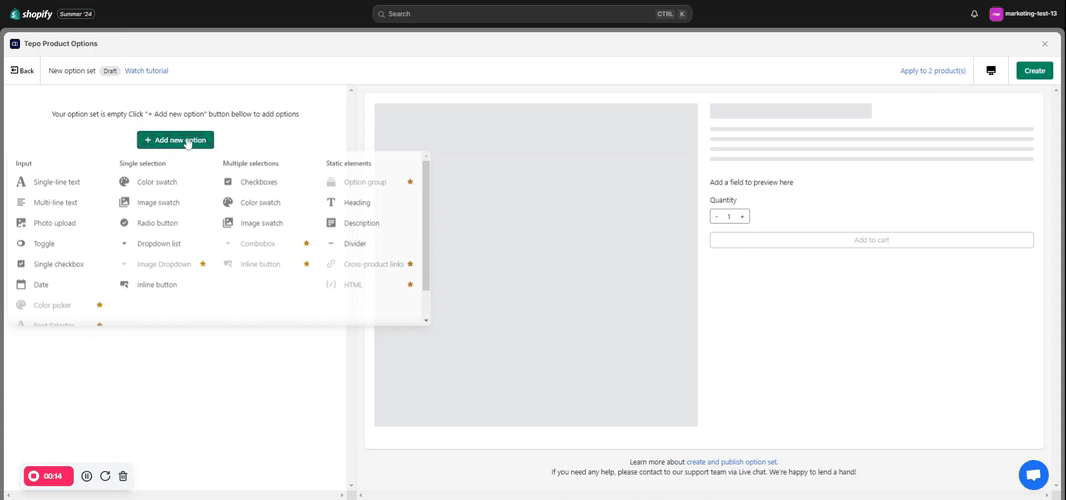
Task: Add a Heading static element
Action: 348,203
